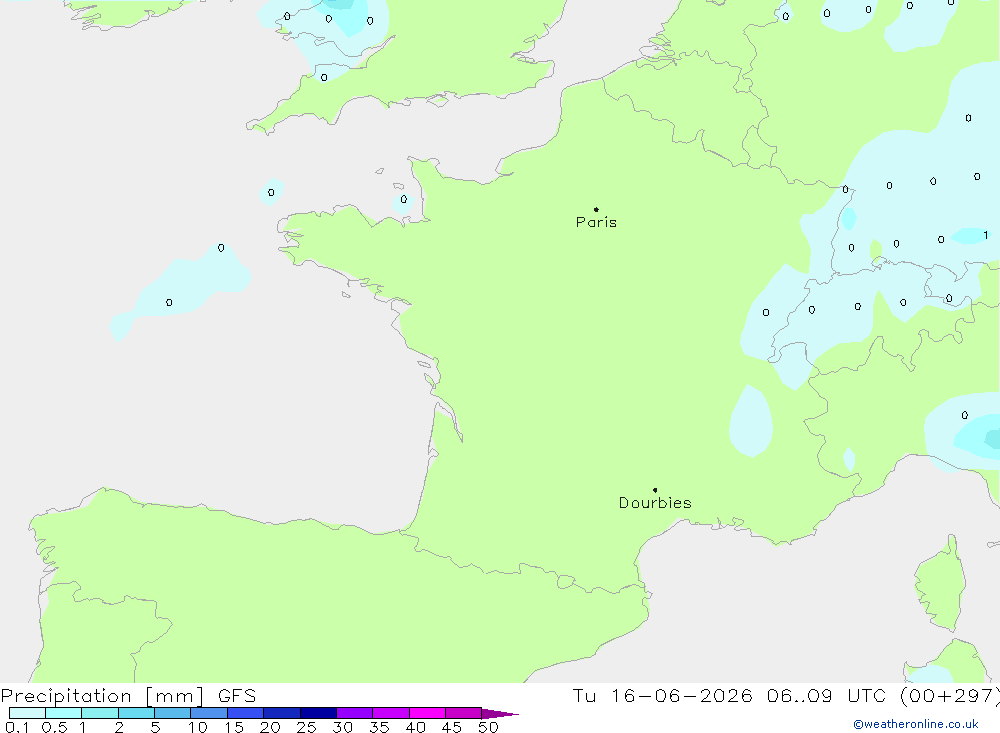
Task: Select the 20 mm legend color swatch
Action: click(x=282, y=713)
